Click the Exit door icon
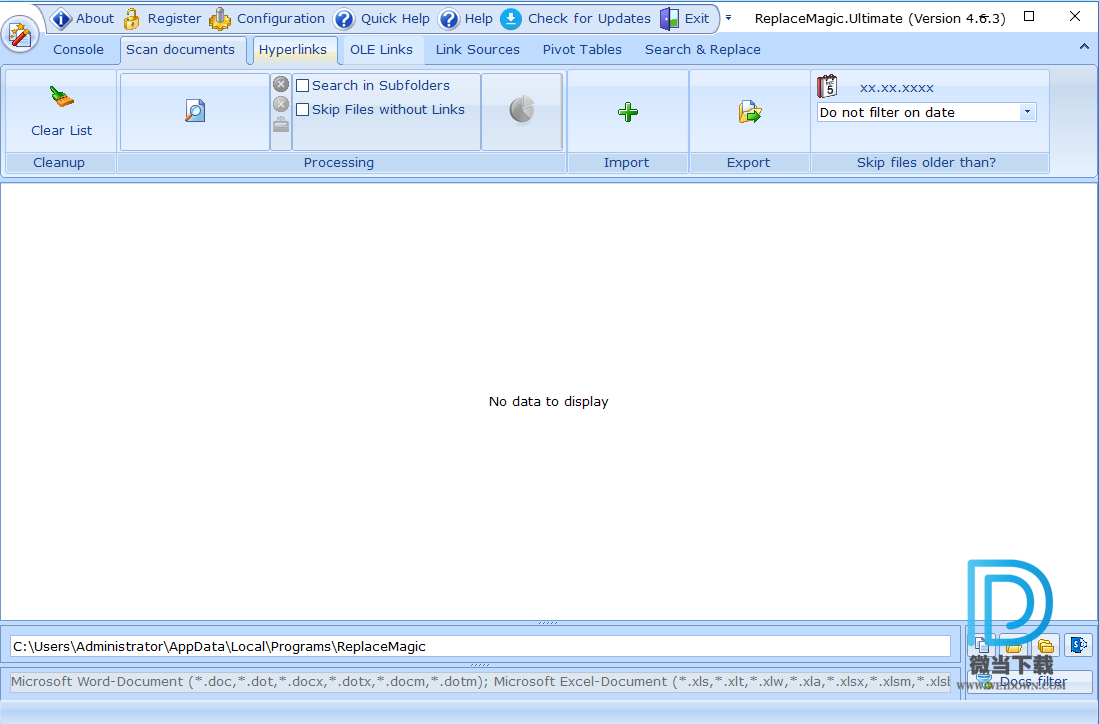 pos(669,19)
